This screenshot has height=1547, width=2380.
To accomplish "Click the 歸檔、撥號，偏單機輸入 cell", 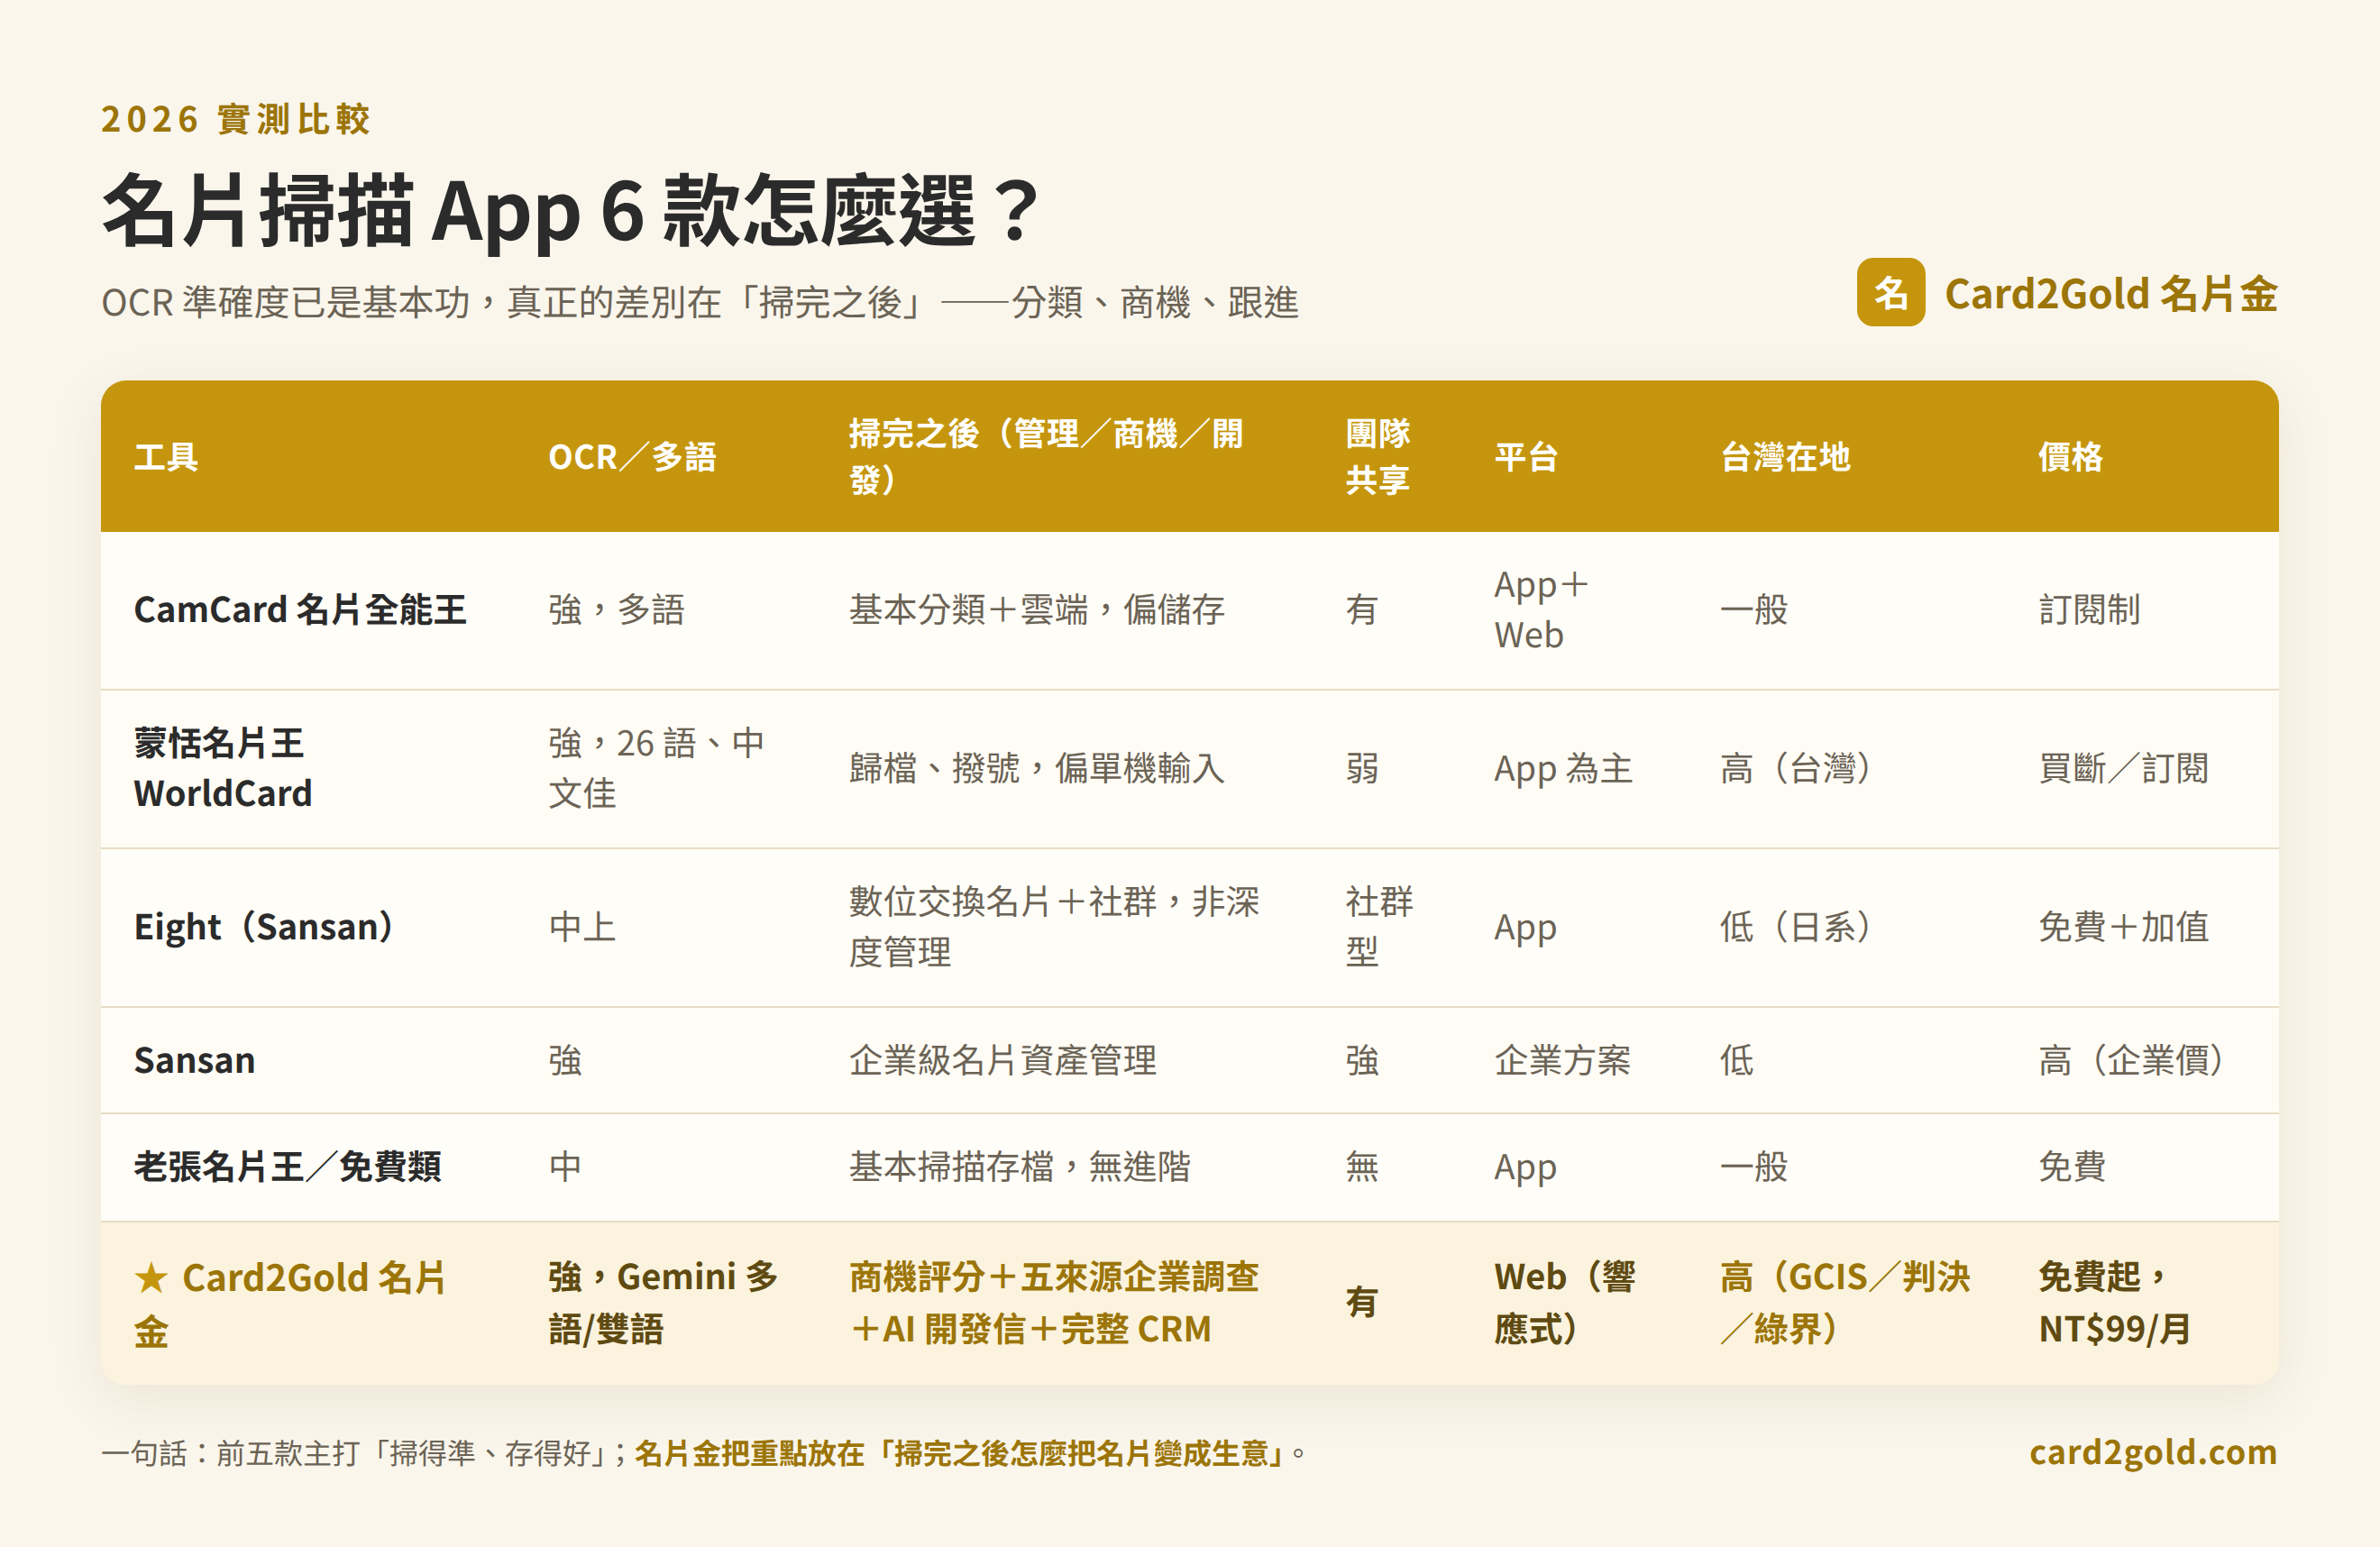I will [1037, 768].
